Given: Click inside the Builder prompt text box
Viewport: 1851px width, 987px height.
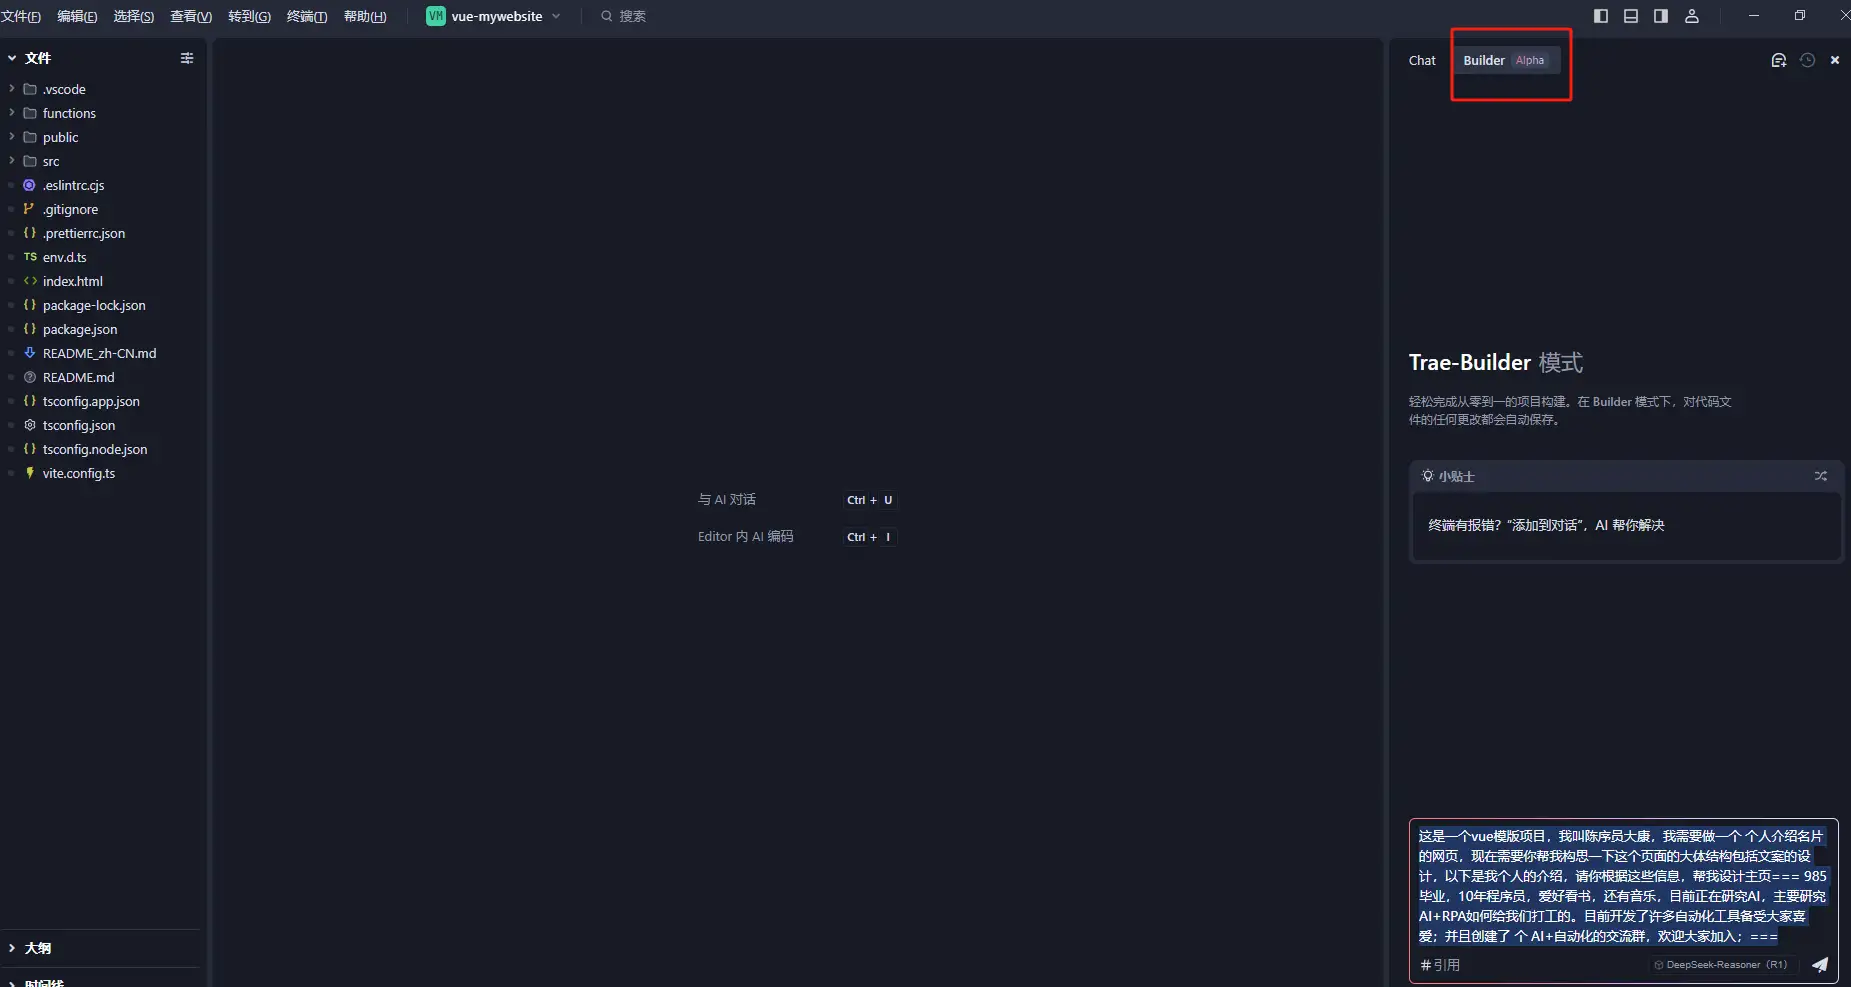Looking at the screenshot, I should click(1622, 885).
